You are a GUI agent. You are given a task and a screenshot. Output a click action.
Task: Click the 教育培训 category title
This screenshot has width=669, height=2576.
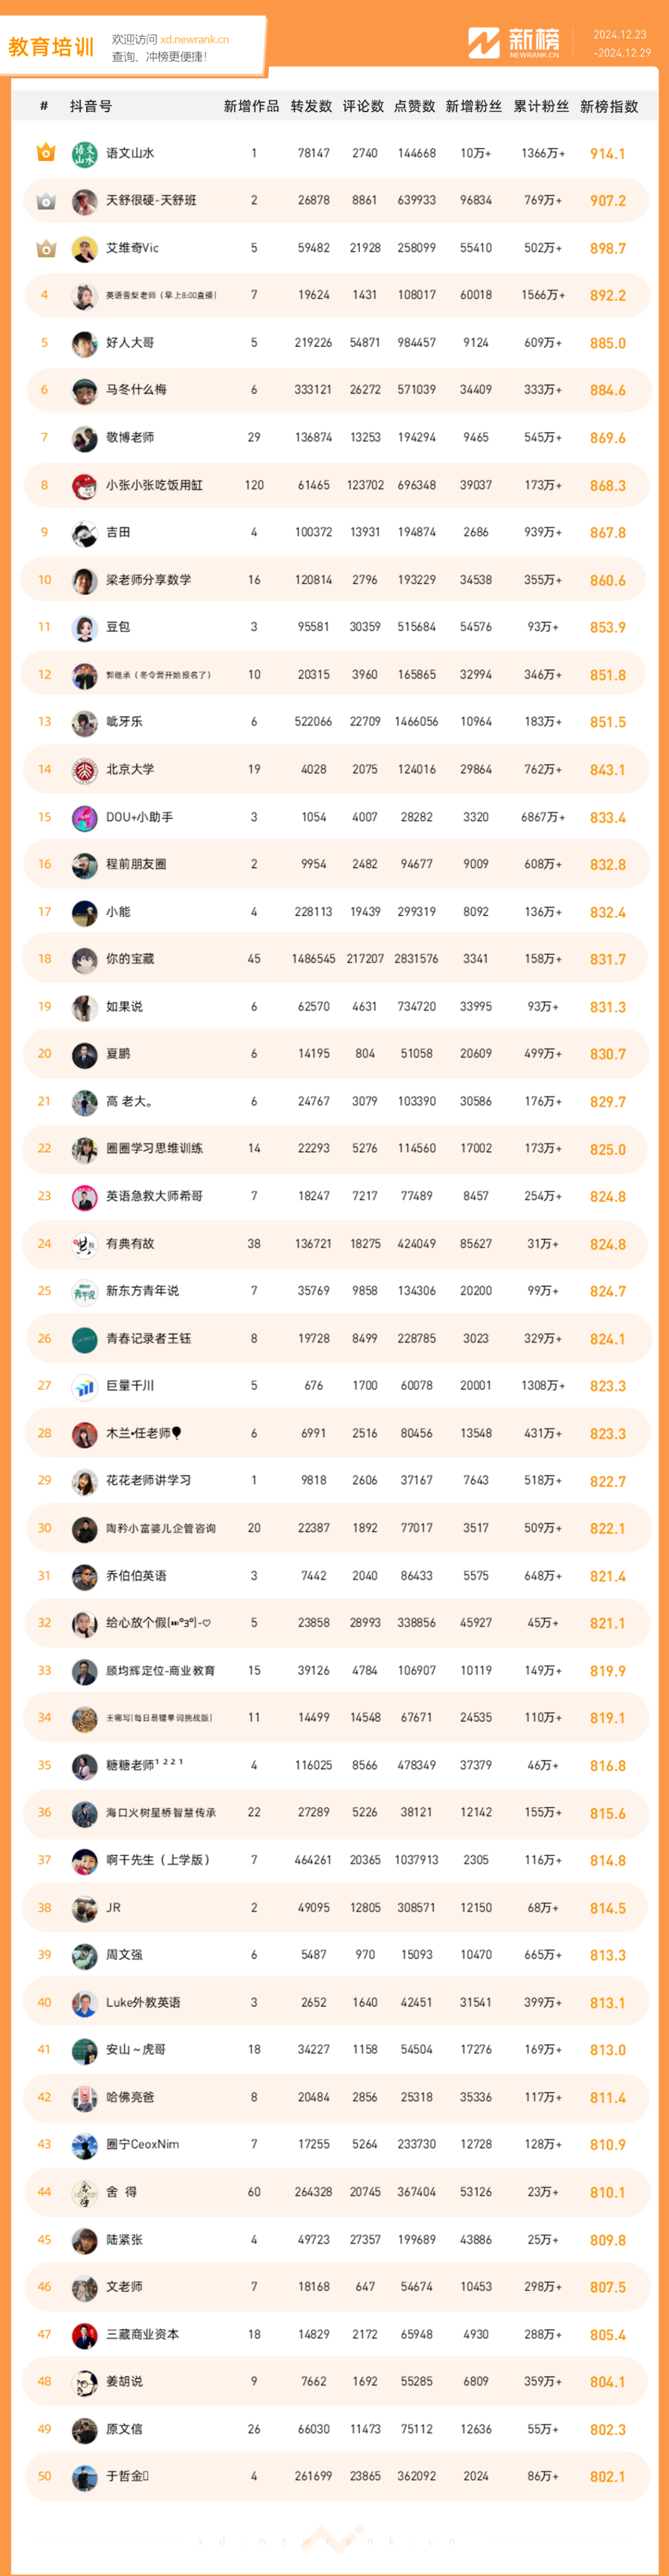click(51, 47)
